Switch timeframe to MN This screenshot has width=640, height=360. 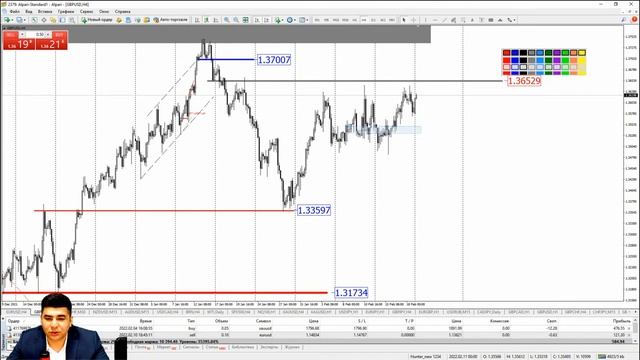click(x=391, y=20)
